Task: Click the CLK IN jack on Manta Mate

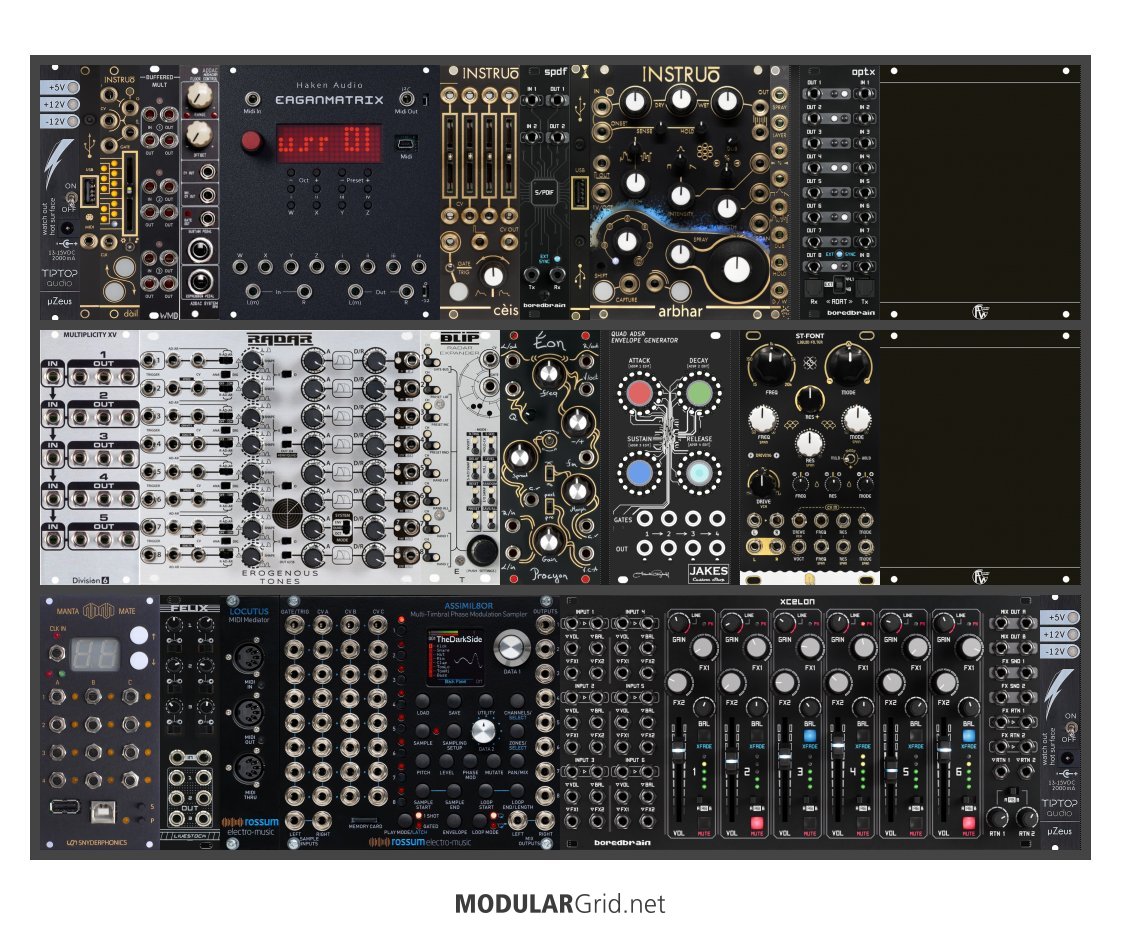Action: tap(57, 652)
